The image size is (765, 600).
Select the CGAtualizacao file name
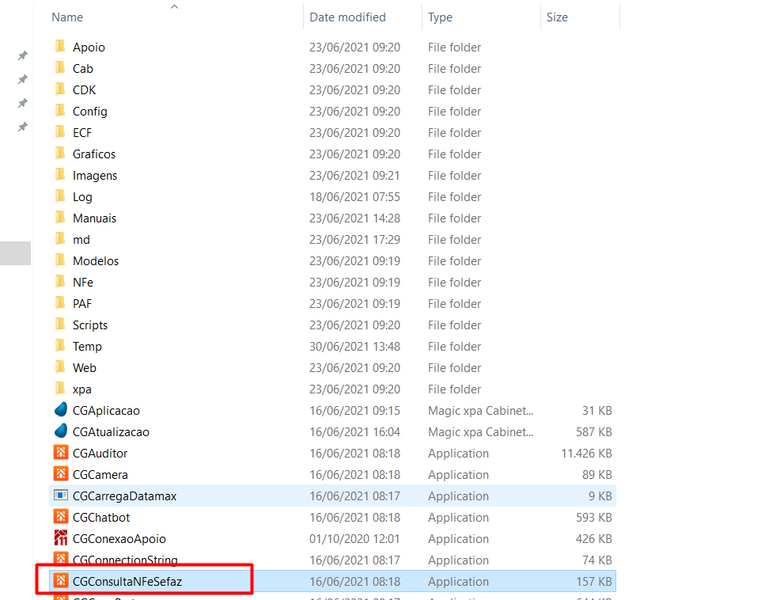[111, 432]
